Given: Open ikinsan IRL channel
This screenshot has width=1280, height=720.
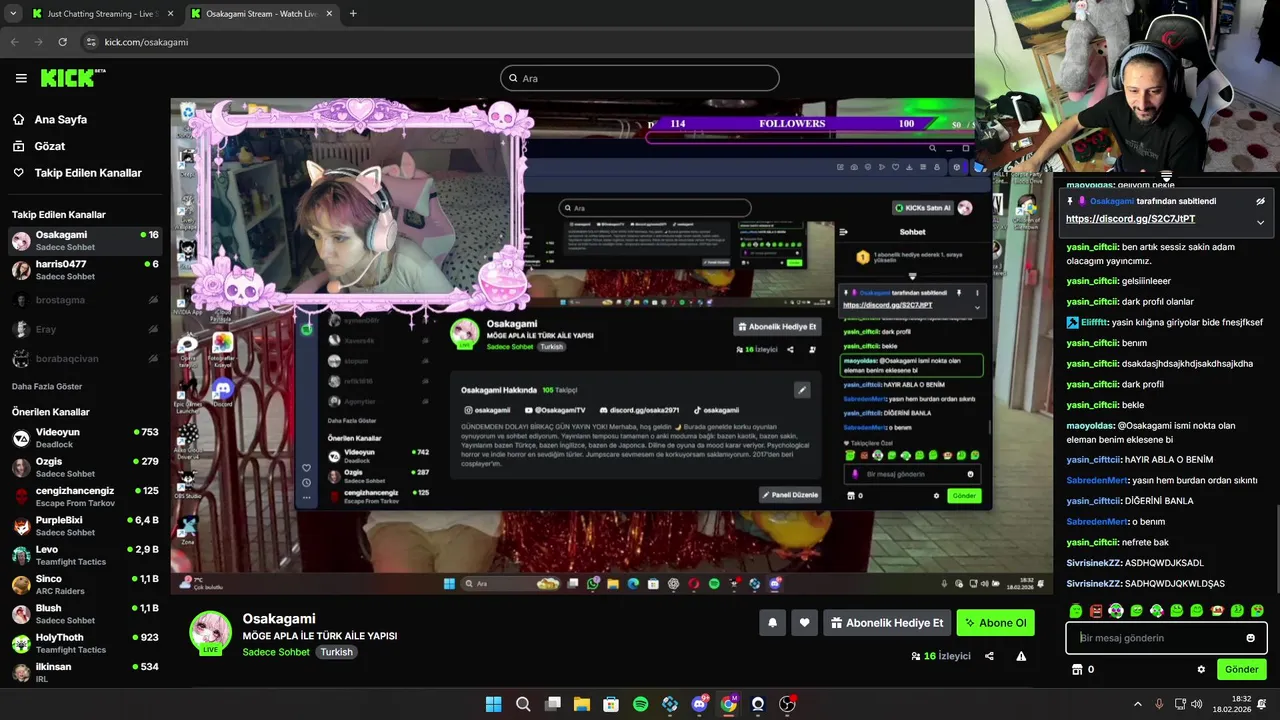Looking at the screenshot, I should pos(85,672).
